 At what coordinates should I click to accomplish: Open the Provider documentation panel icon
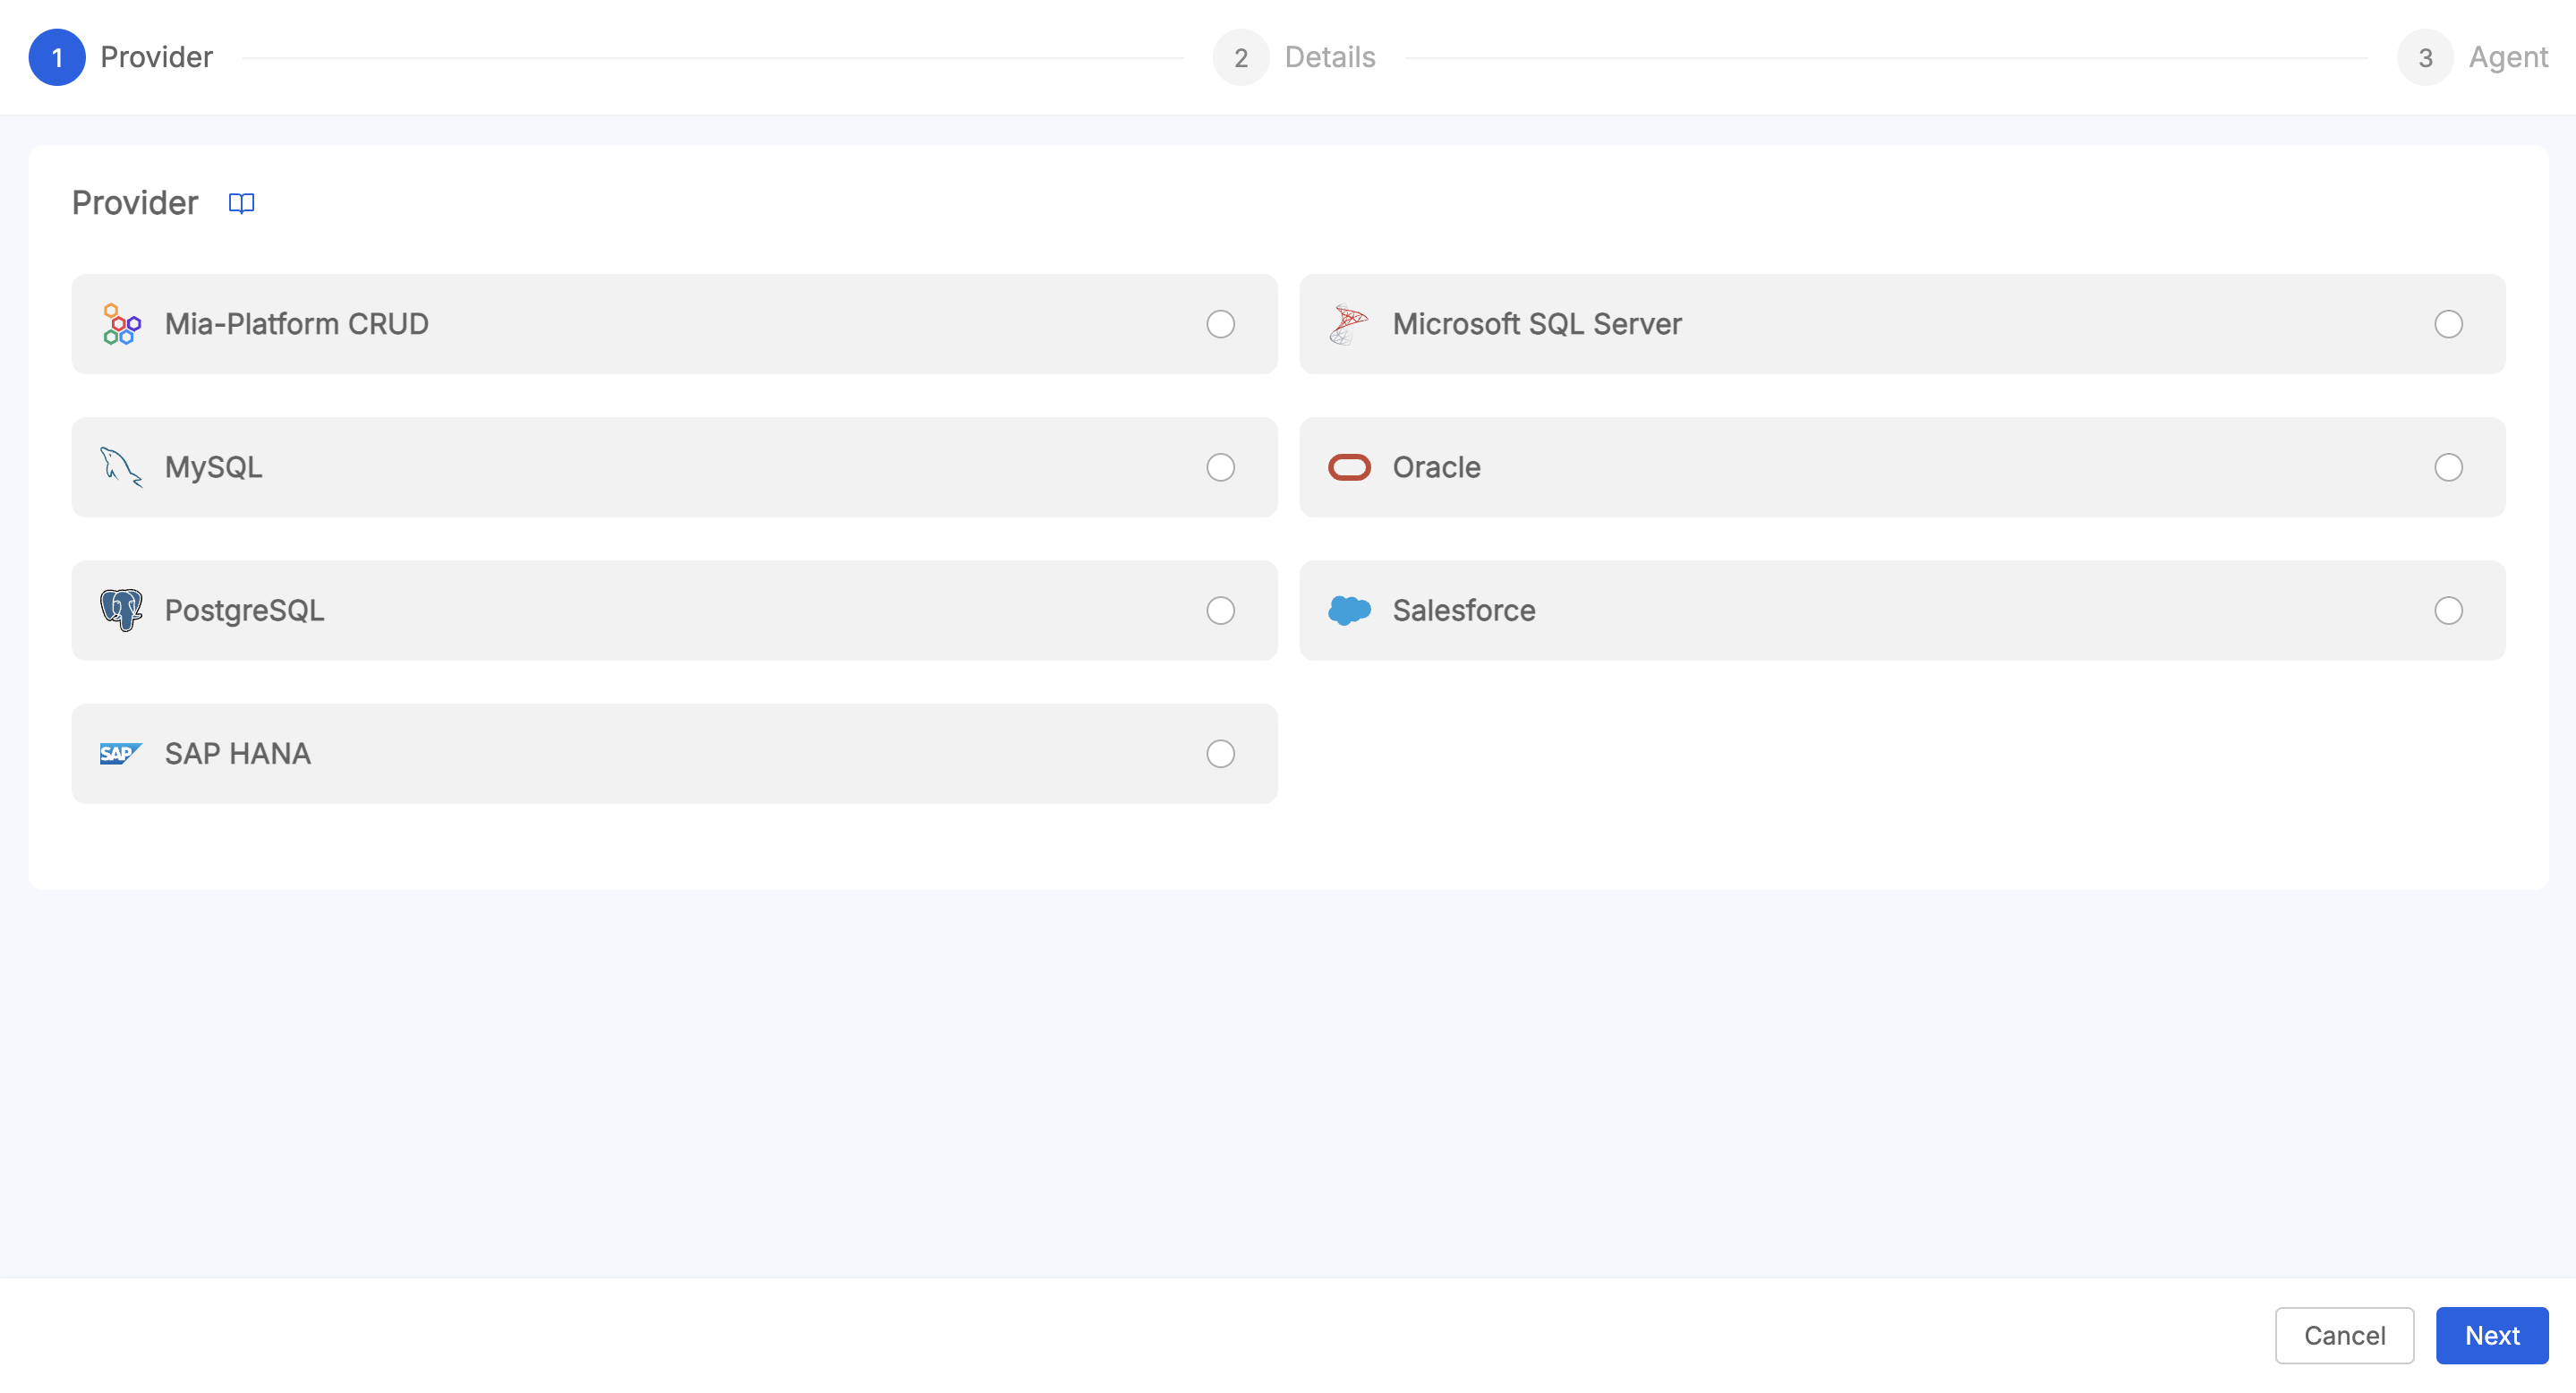[x=242, y=202]
